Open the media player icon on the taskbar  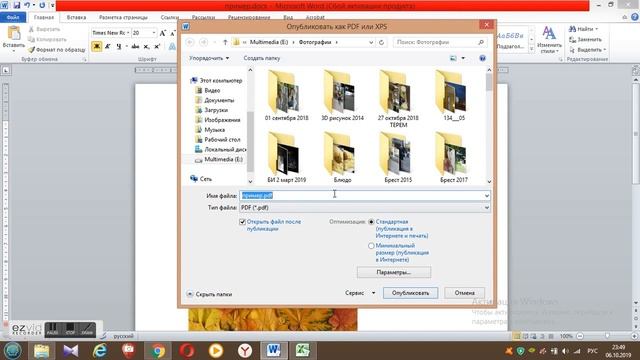click(216, 351)
